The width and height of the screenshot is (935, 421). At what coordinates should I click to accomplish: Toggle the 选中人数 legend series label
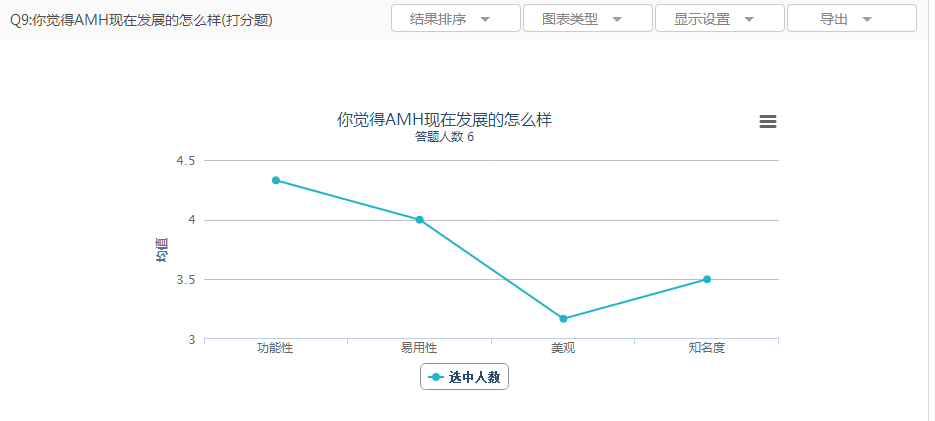point(474,377)
